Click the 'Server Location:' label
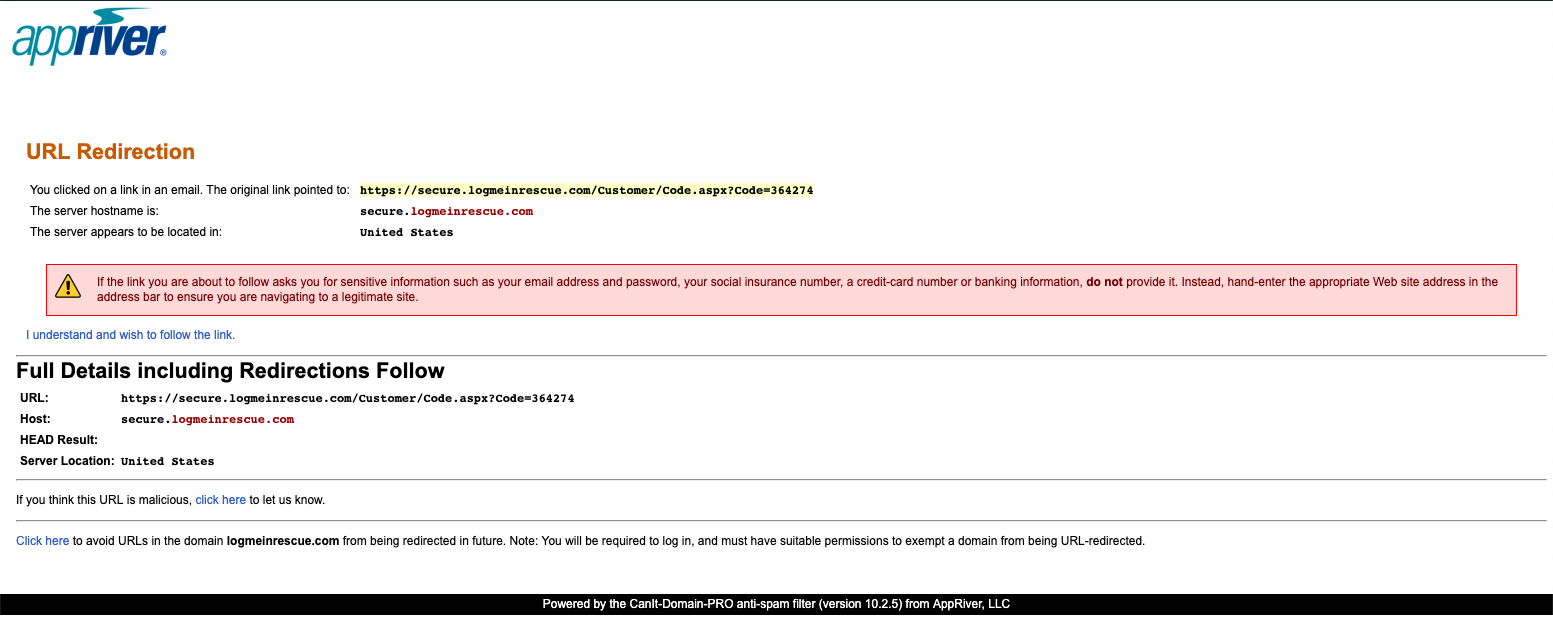This screenshot has width=1553, height=617. (x=67, y=461)
